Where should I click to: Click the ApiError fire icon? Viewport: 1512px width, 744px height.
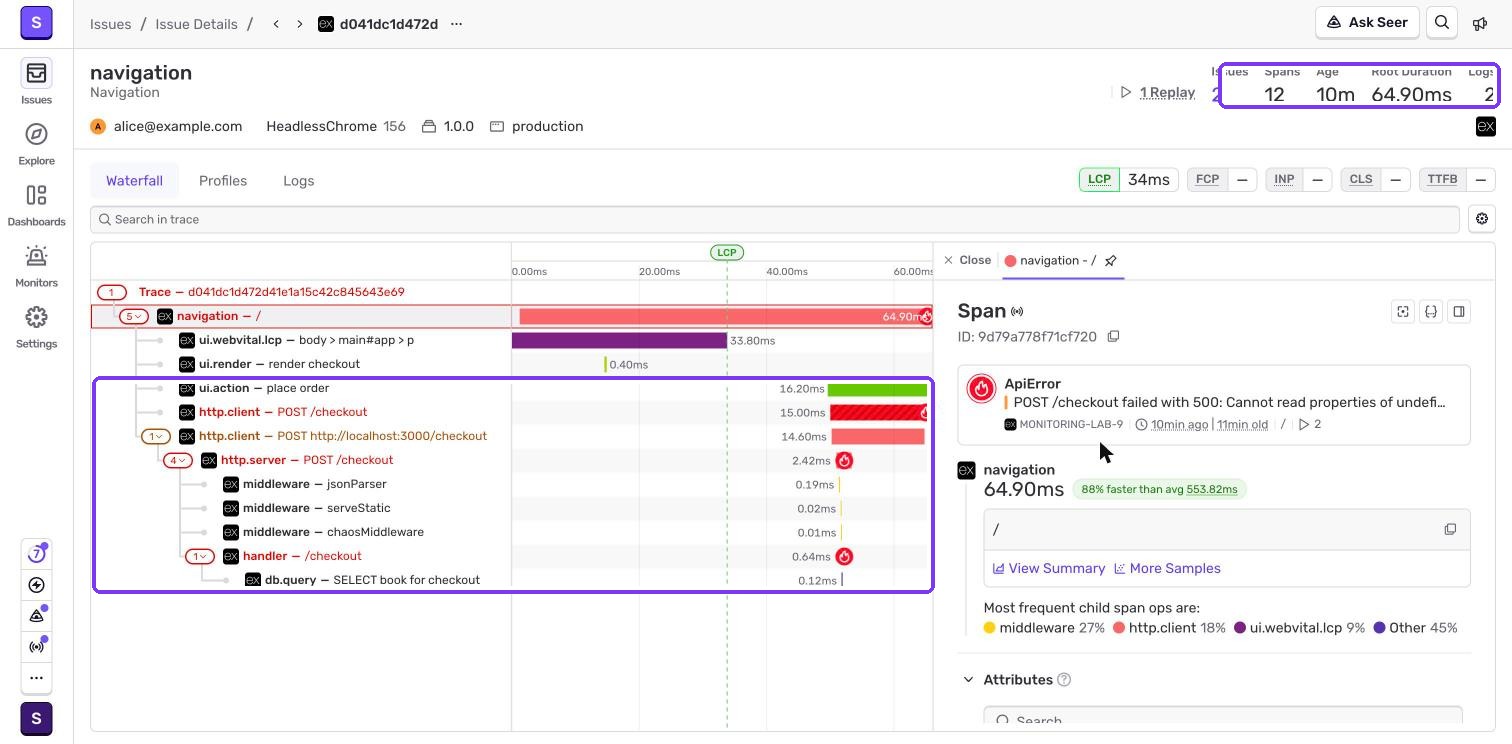tap(982, 388)
